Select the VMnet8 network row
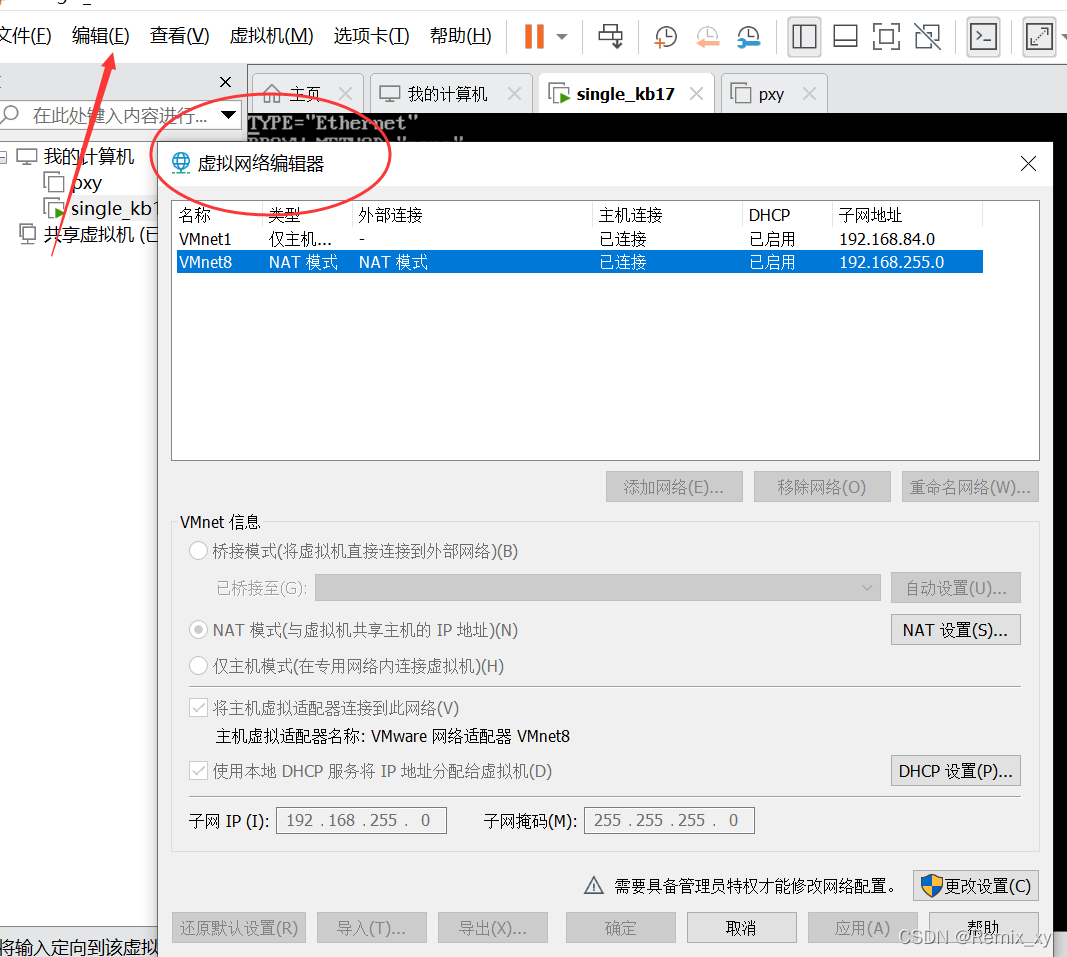Screen dimensions: 1067x957 click(580, 262)
